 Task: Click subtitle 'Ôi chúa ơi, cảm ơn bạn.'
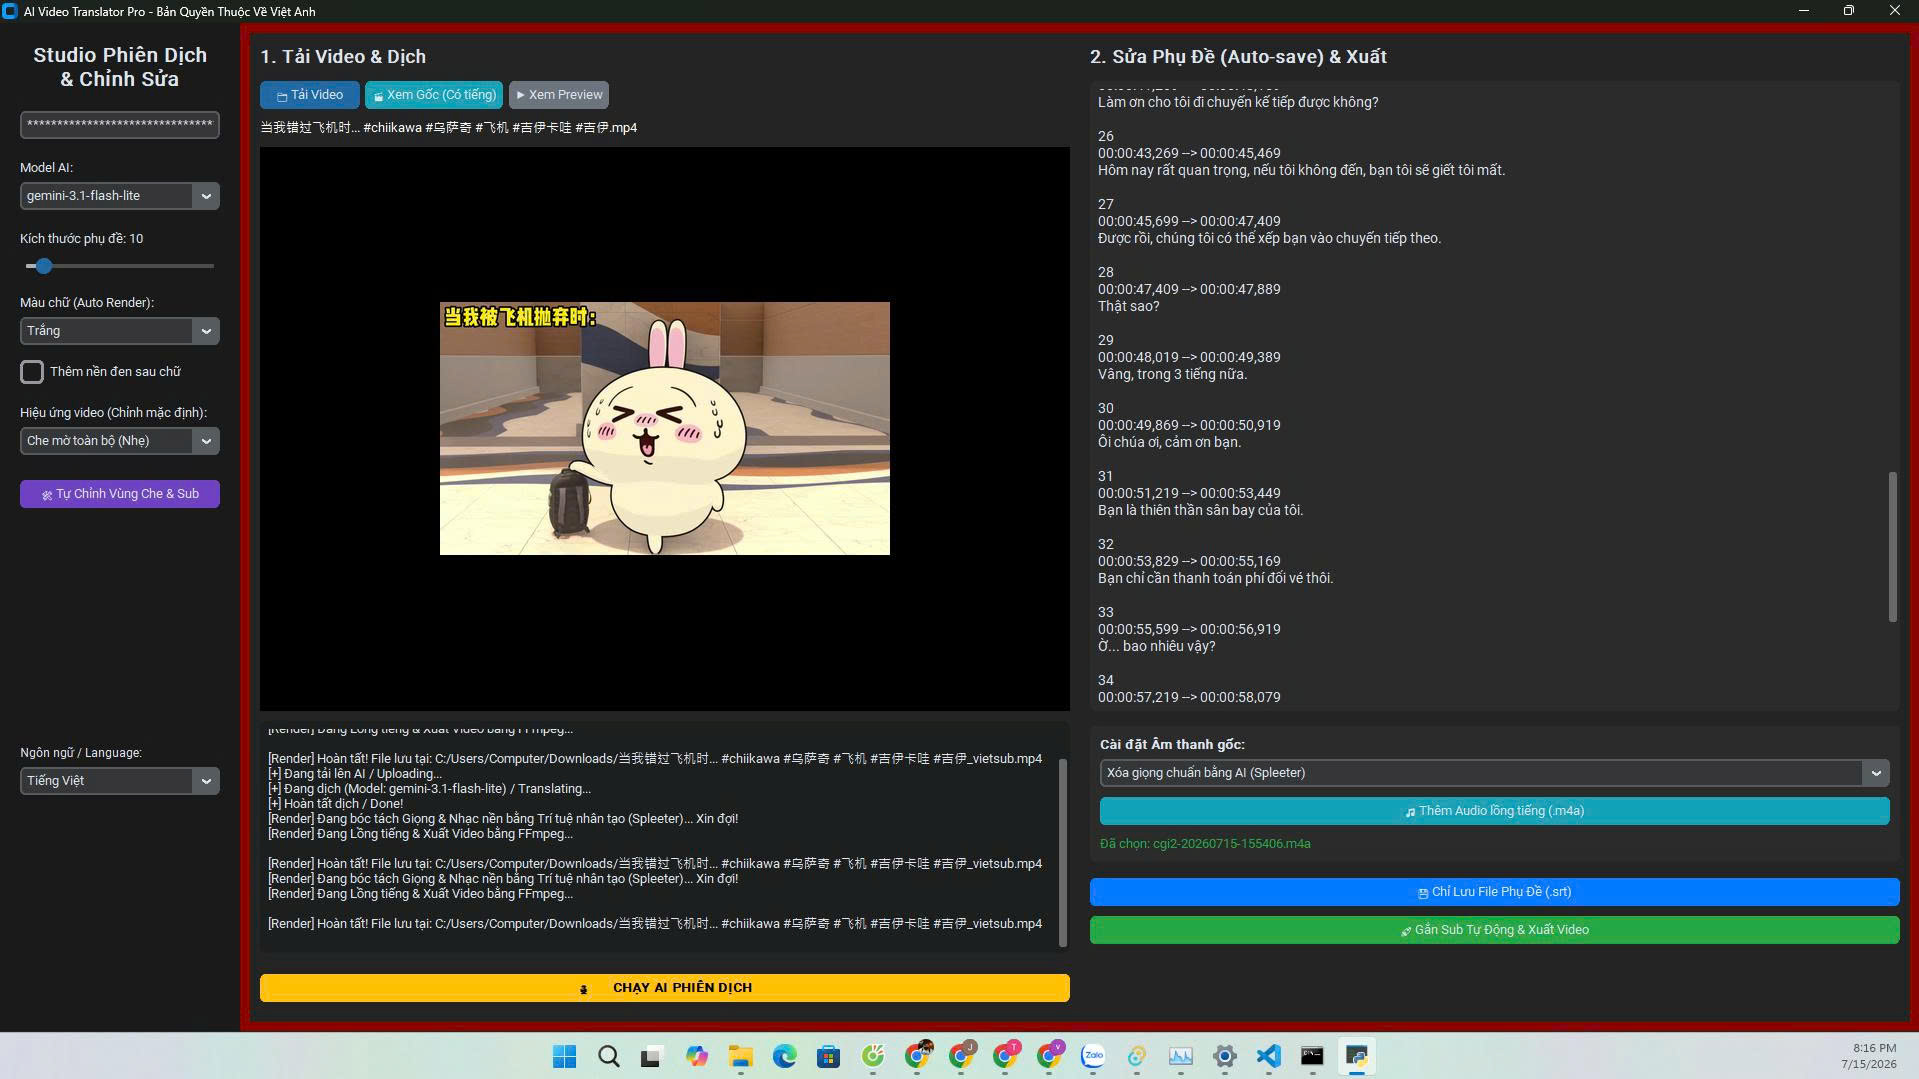tap(1169, 442)
